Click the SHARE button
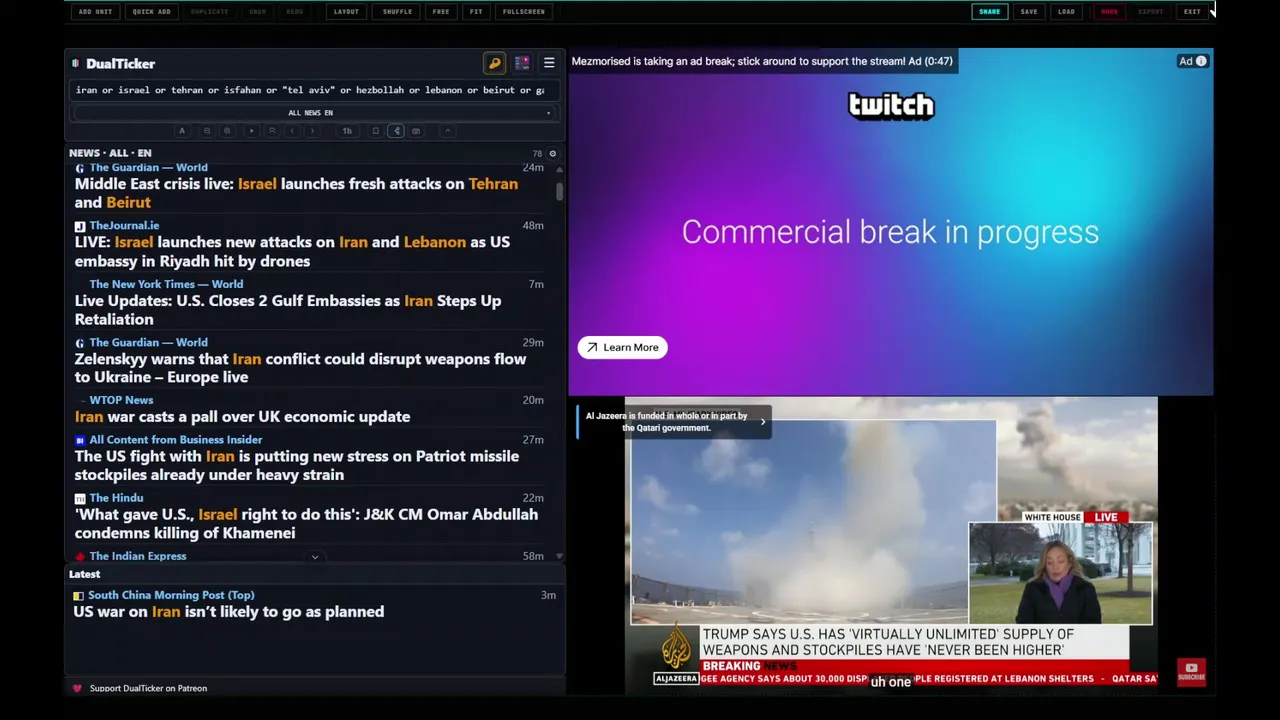The width and height of the screenshot is (1280, 720). 989,12
